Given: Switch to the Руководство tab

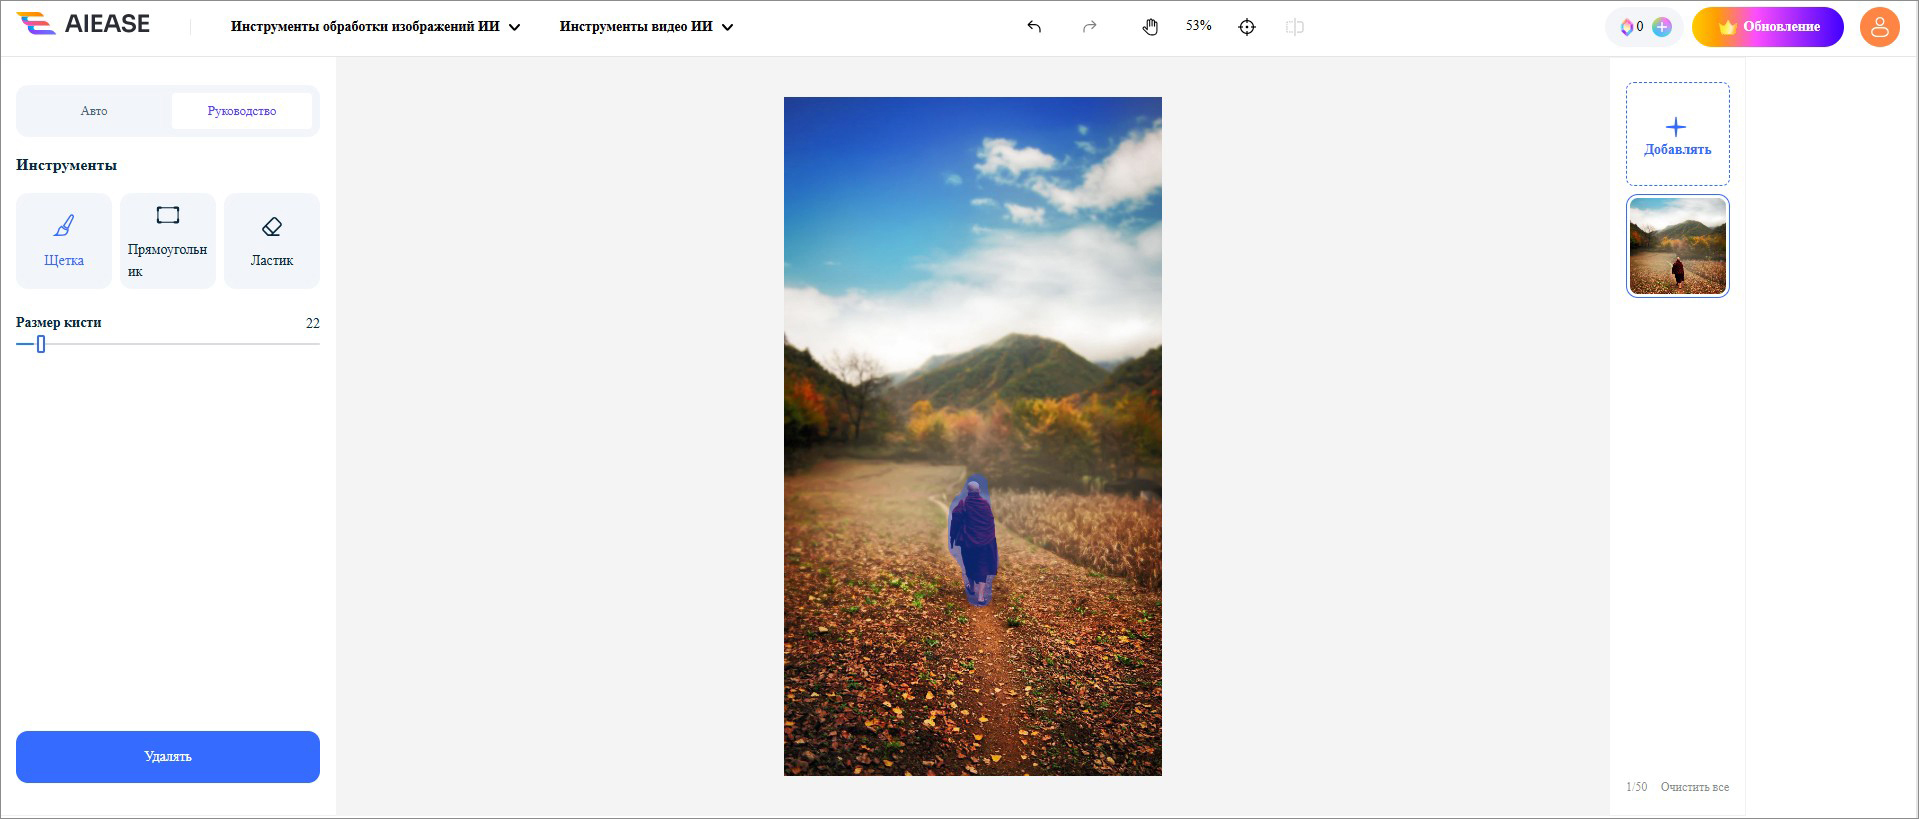Looking at the screenshot, I should click(x=242, y=111).
